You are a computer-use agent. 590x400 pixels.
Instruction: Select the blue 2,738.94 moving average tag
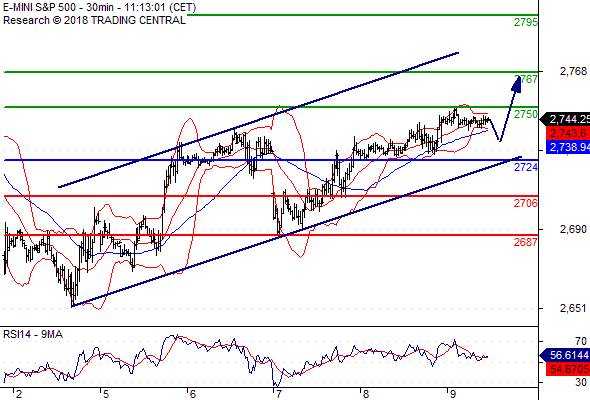568,147
